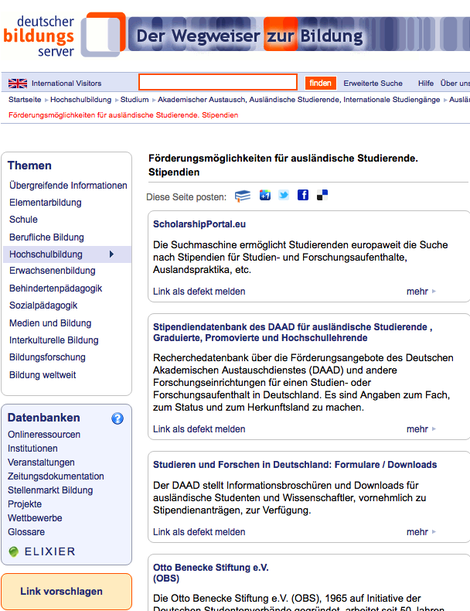
Task: Click the UK flag icon
Action: [18, 83]
